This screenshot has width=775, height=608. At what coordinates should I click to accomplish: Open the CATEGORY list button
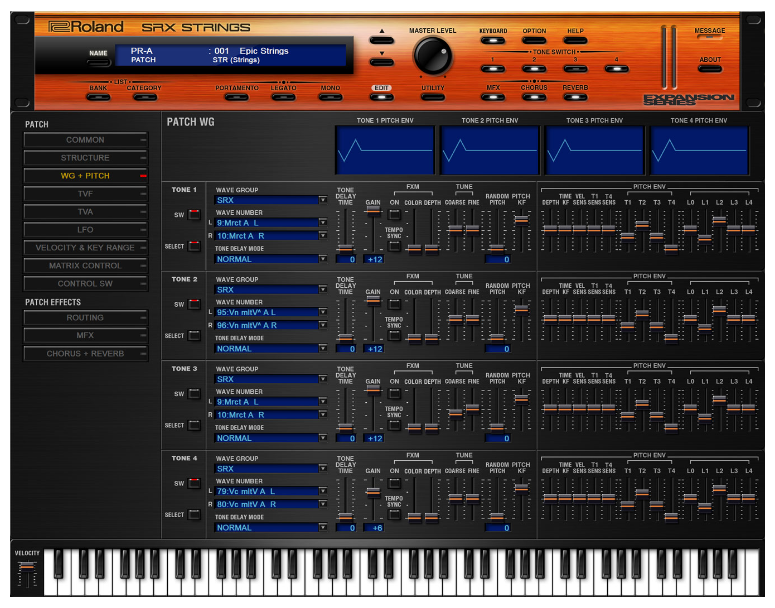pyautogui.click(x=144, y=97)
